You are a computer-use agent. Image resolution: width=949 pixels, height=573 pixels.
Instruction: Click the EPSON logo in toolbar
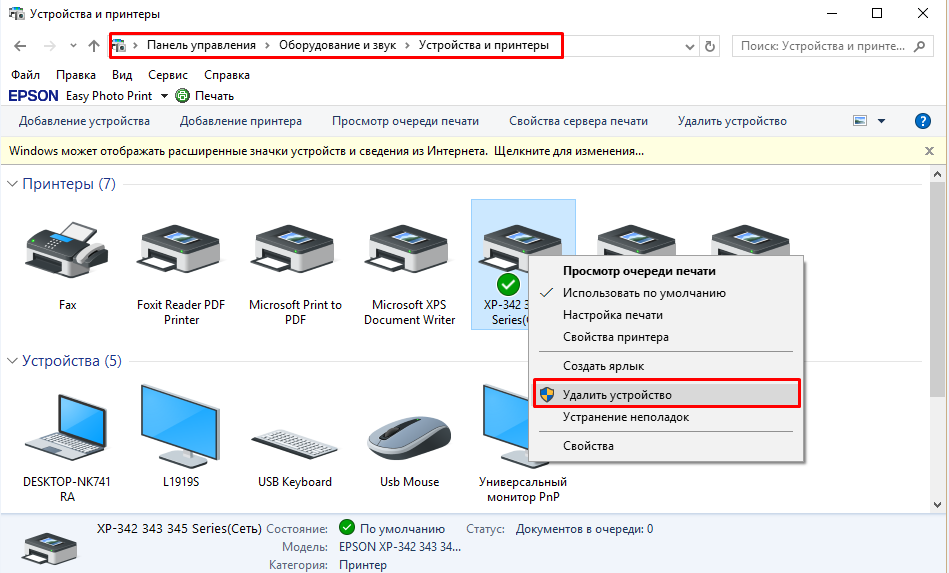tap(33, 96)
